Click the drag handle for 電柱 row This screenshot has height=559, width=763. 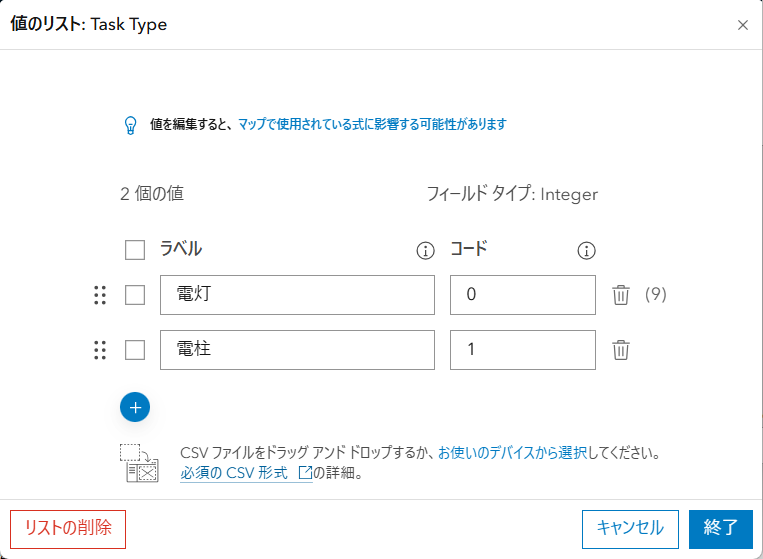pyautogui.click(x=99, y=350)
